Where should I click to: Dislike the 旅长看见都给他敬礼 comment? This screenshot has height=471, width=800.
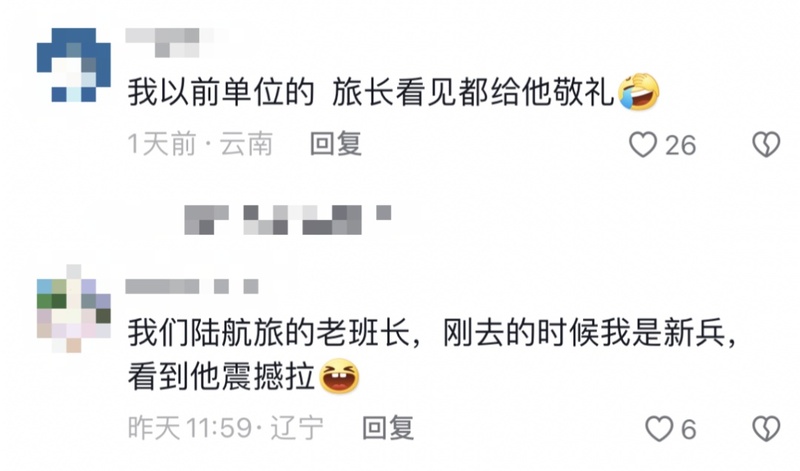click(x=766, y=144)
